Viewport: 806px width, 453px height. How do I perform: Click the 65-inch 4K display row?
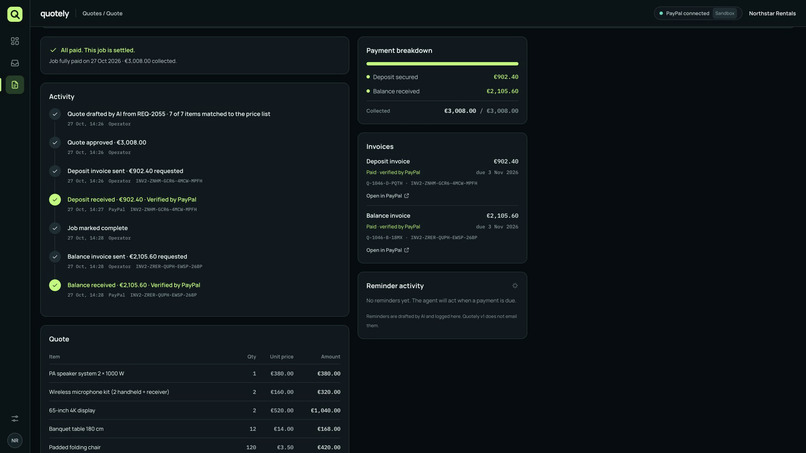click(194, 411)
